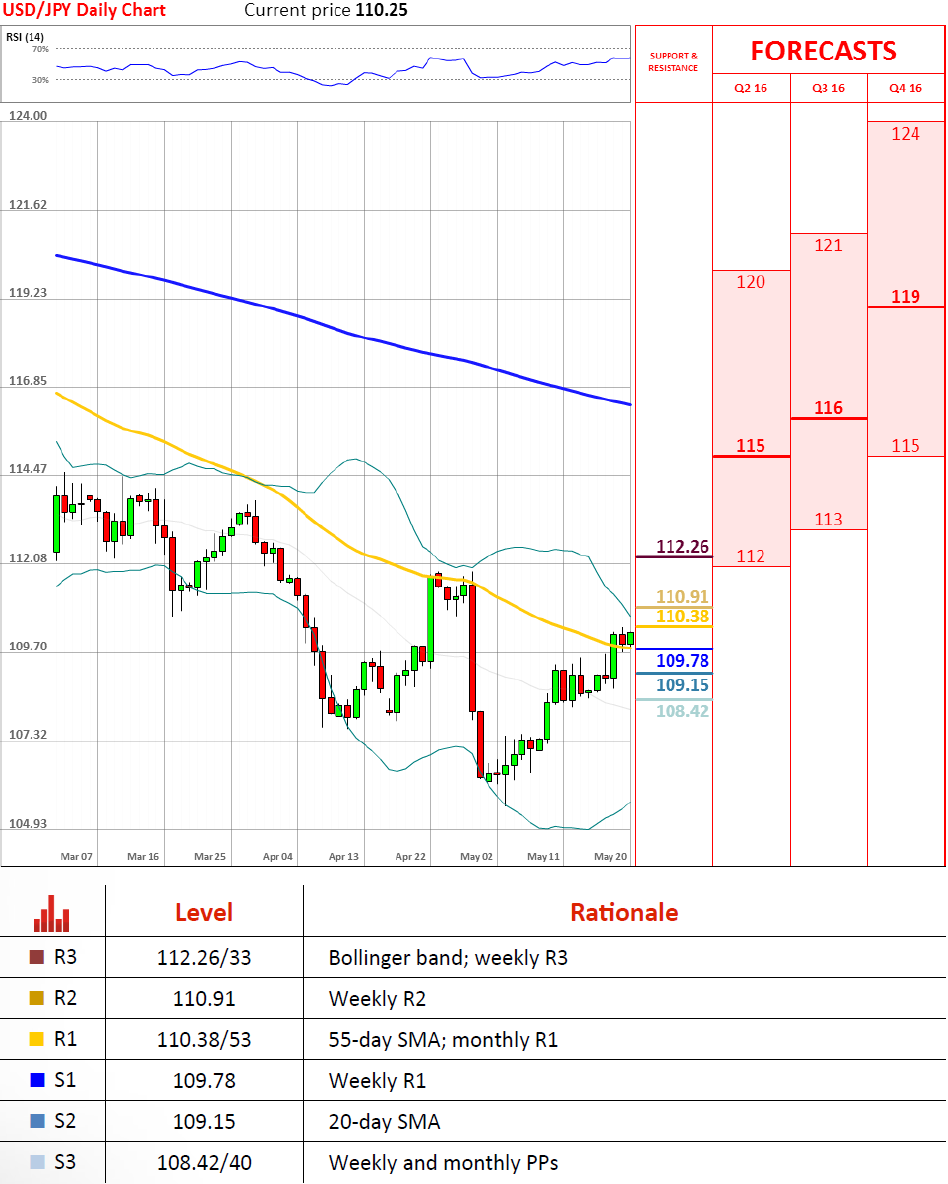Click the 'May 20' date axis label
This screenshot has width=948, height=1184.
(610, 856)
